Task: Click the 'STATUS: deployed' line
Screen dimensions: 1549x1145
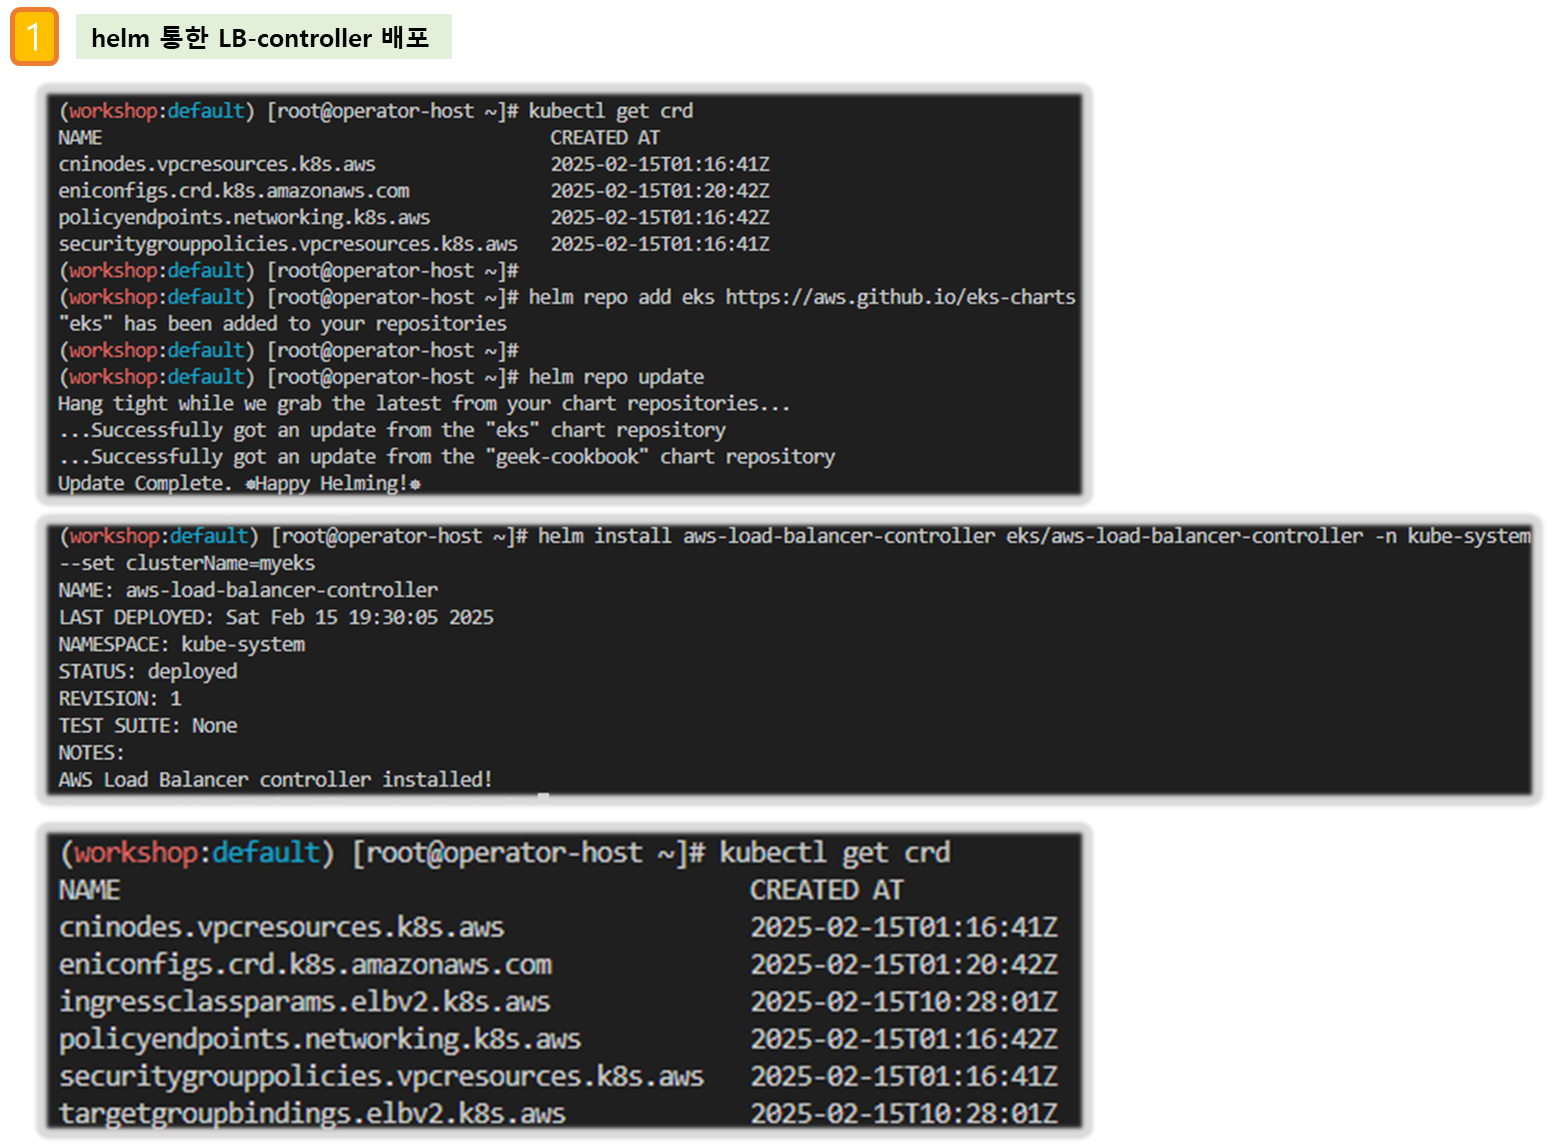Action: click(x=148, y=671)
